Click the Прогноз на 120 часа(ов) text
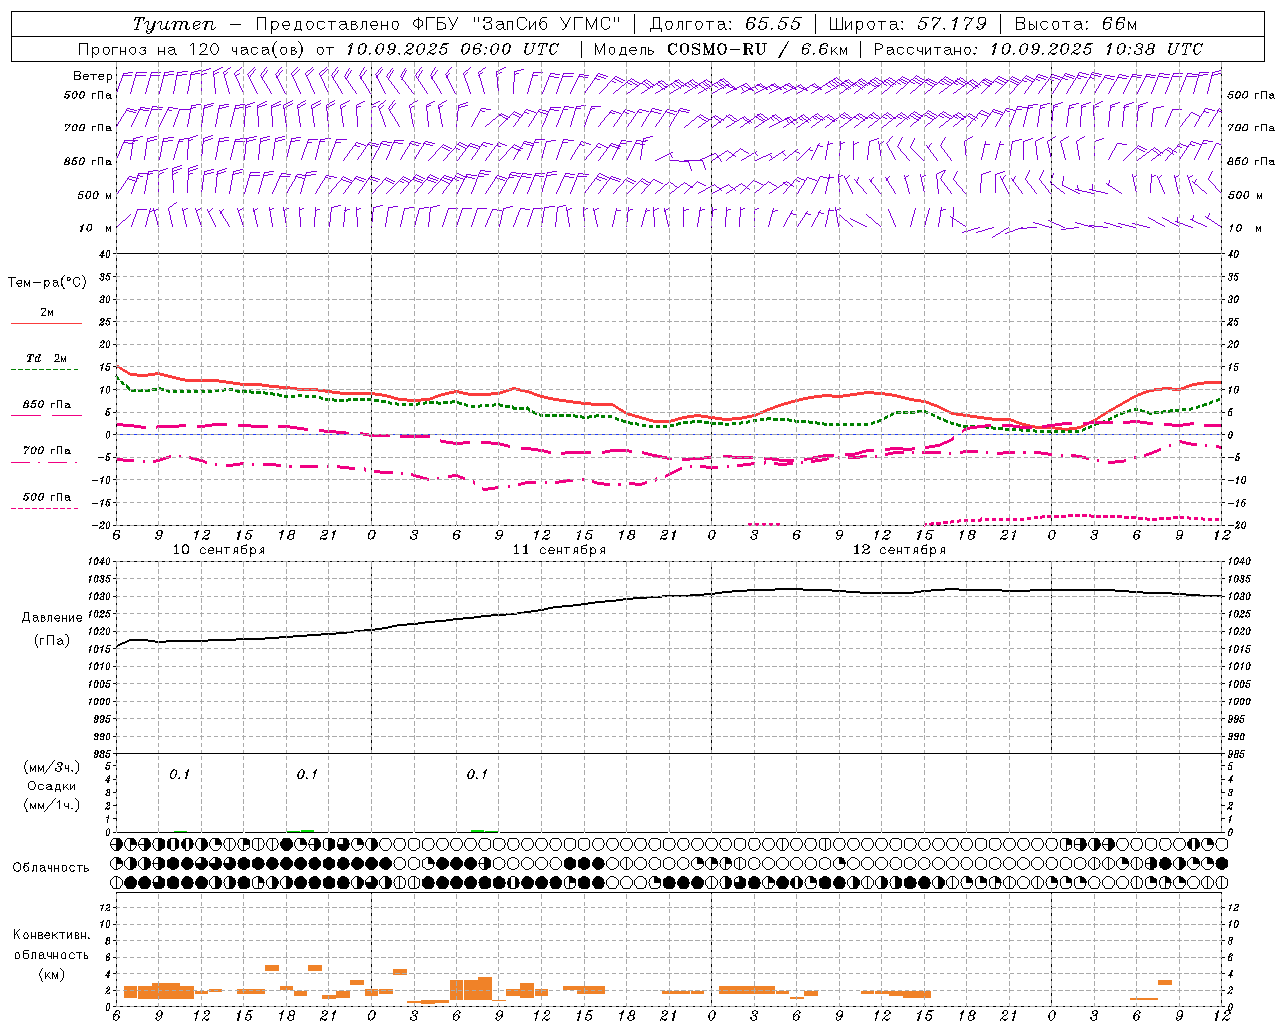This screenshot has height=1024, width=1280. 193,49
